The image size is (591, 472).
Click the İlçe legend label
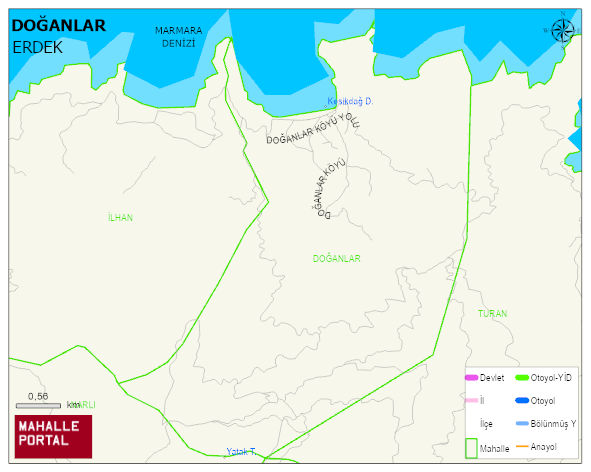click(486, 424)
